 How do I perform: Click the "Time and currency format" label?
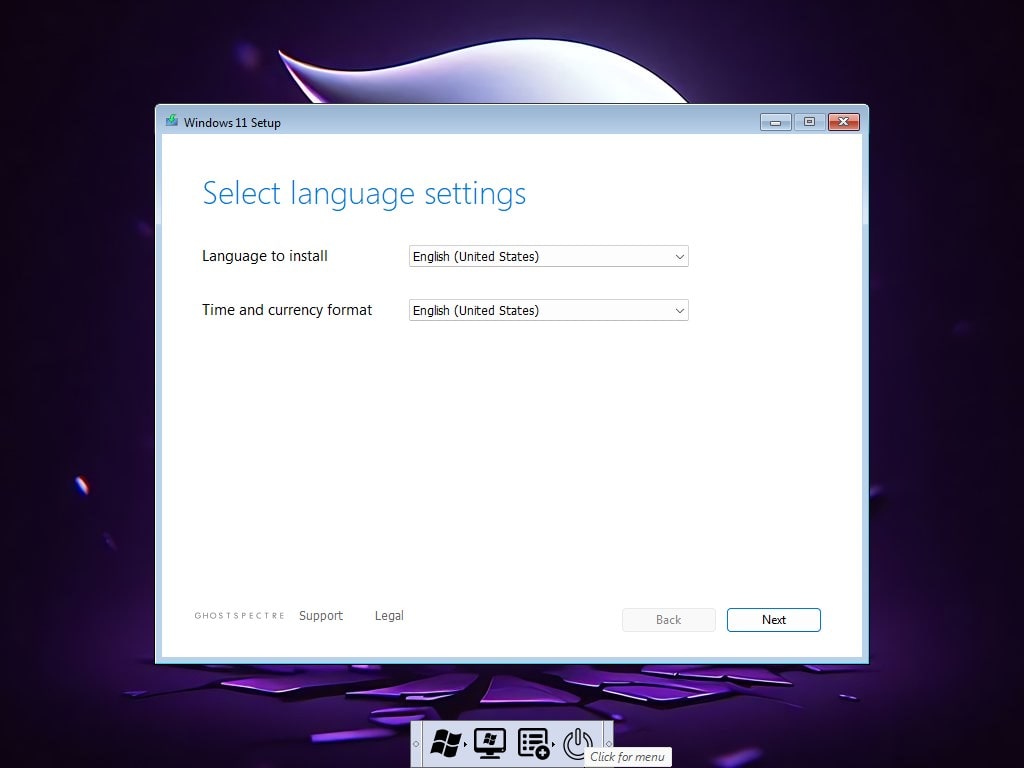tap(287, 310)
